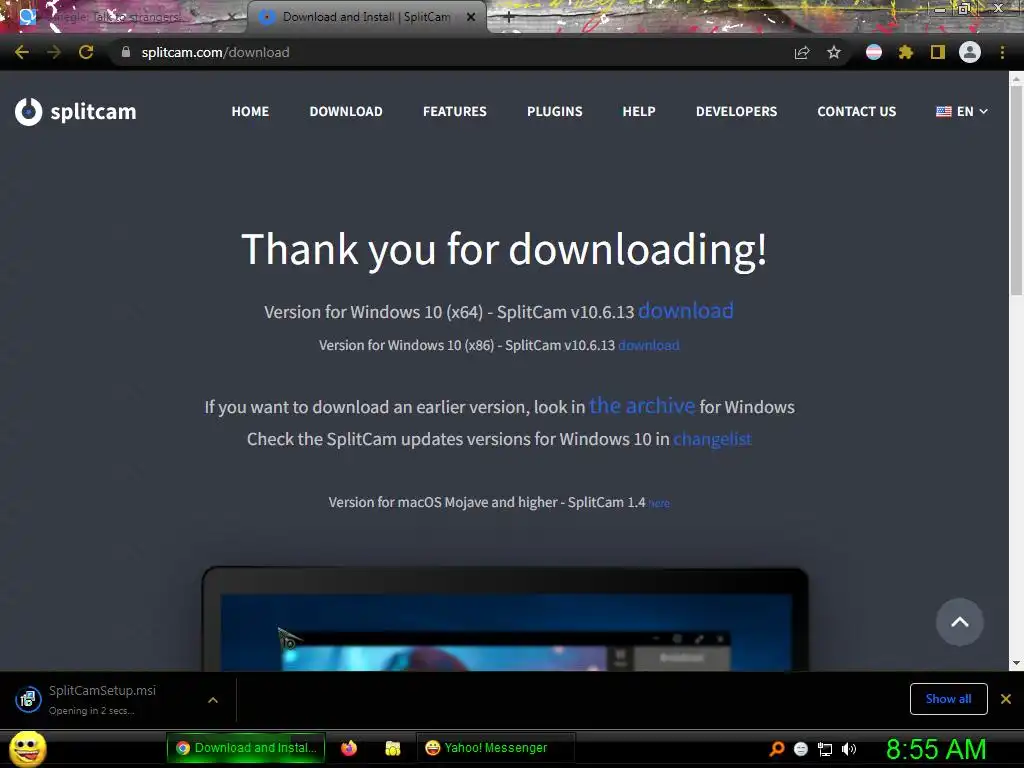
Task: Select the Download and Install taskbar button
Action: [247, 748]
